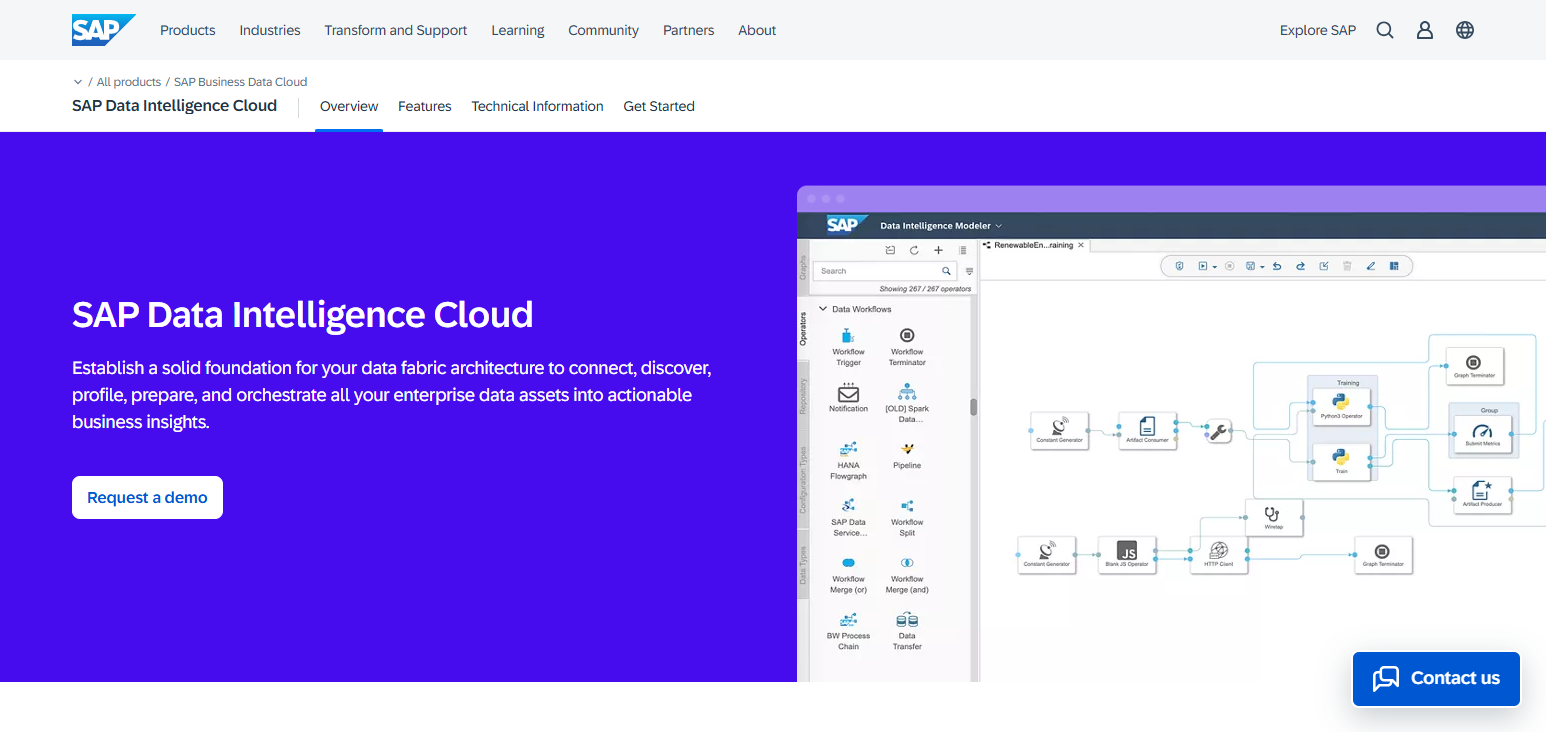Screen dimensions: 1546x732
Task: Open the Partners menu
Action: click(x=689, y=30)
